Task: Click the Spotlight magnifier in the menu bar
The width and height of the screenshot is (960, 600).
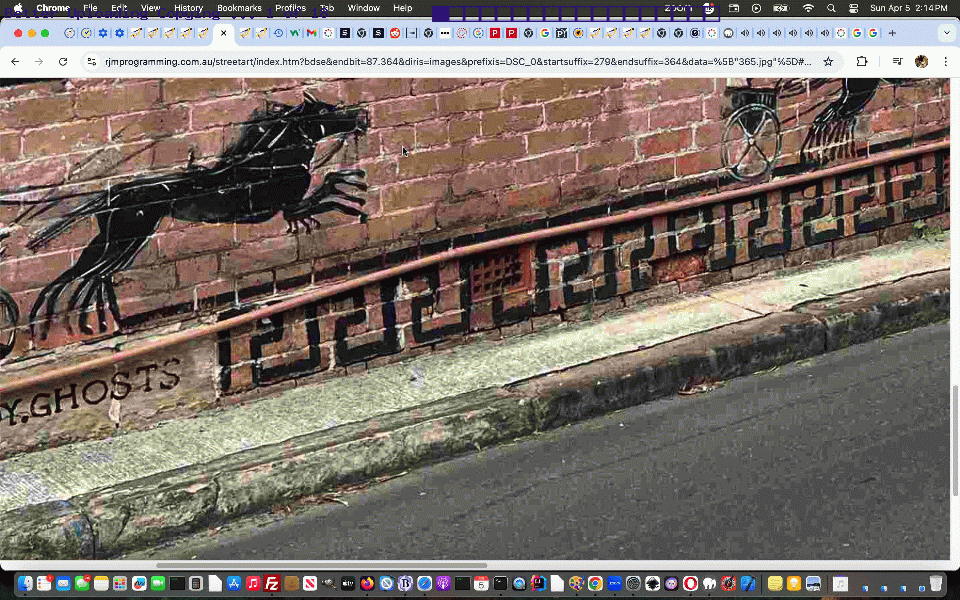Action: pos(831,8)
